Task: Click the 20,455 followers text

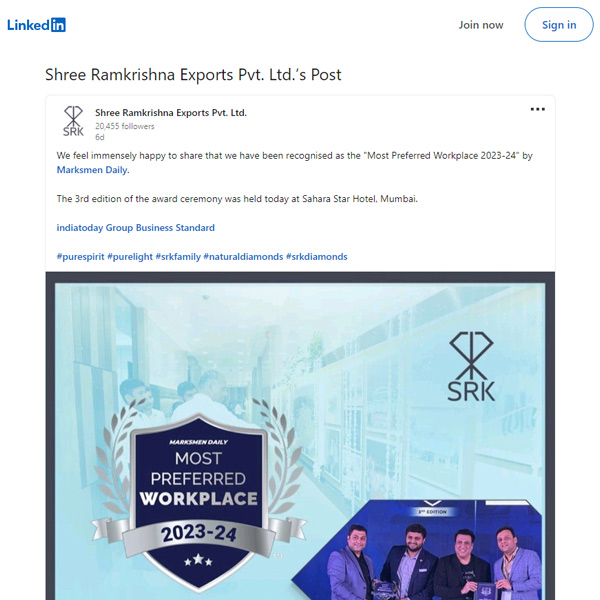Action: coord(125,126)
